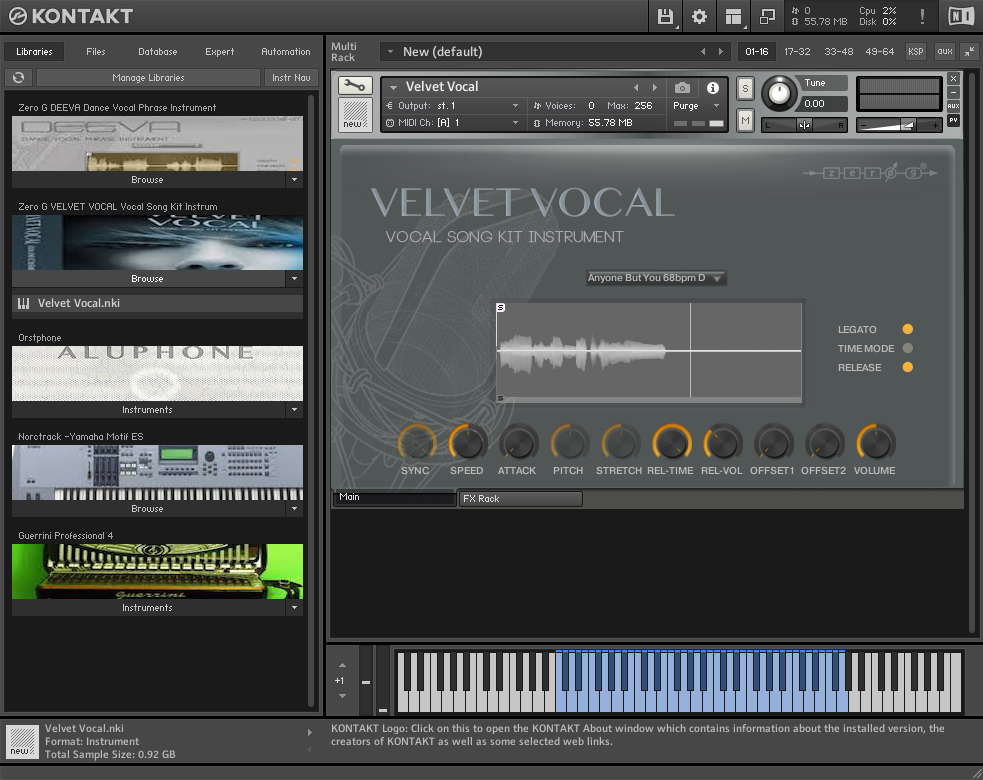Viewport: 983px width, 780px height.
Task: Remove Velvet Vocal instrument from rack
Action: coord(954,78)
